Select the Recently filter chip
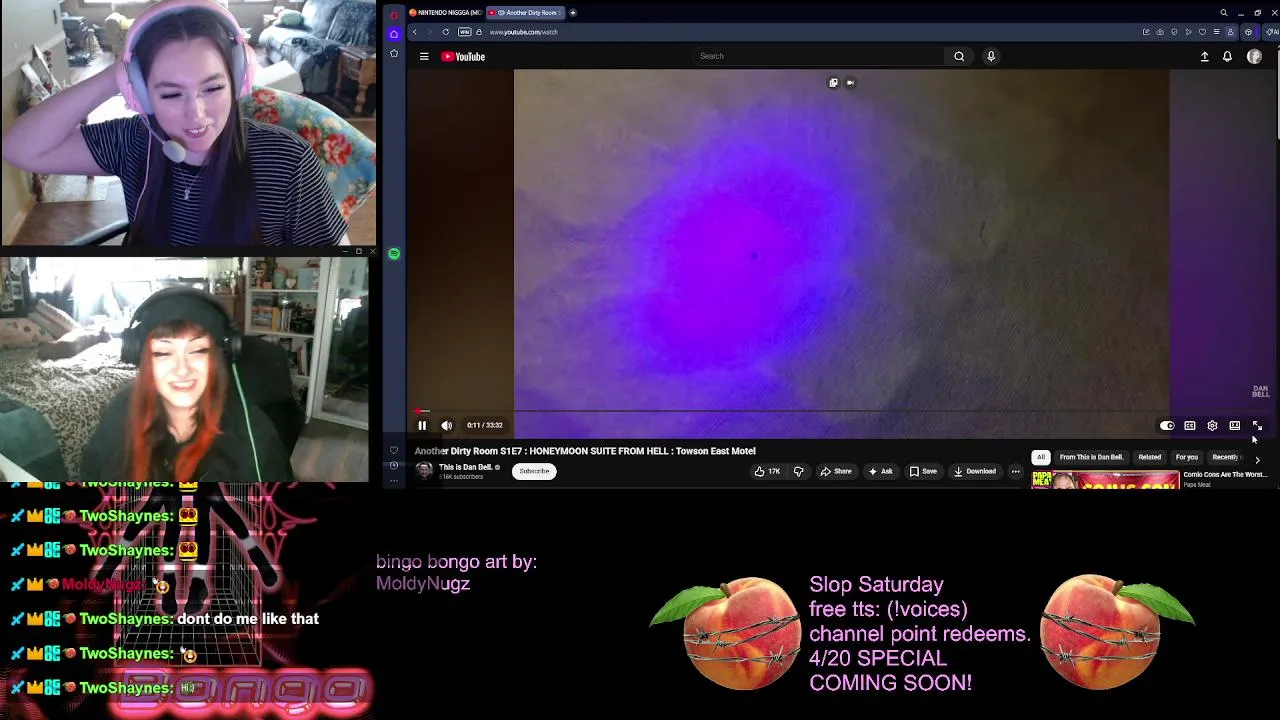 [x=1226, y=457]
